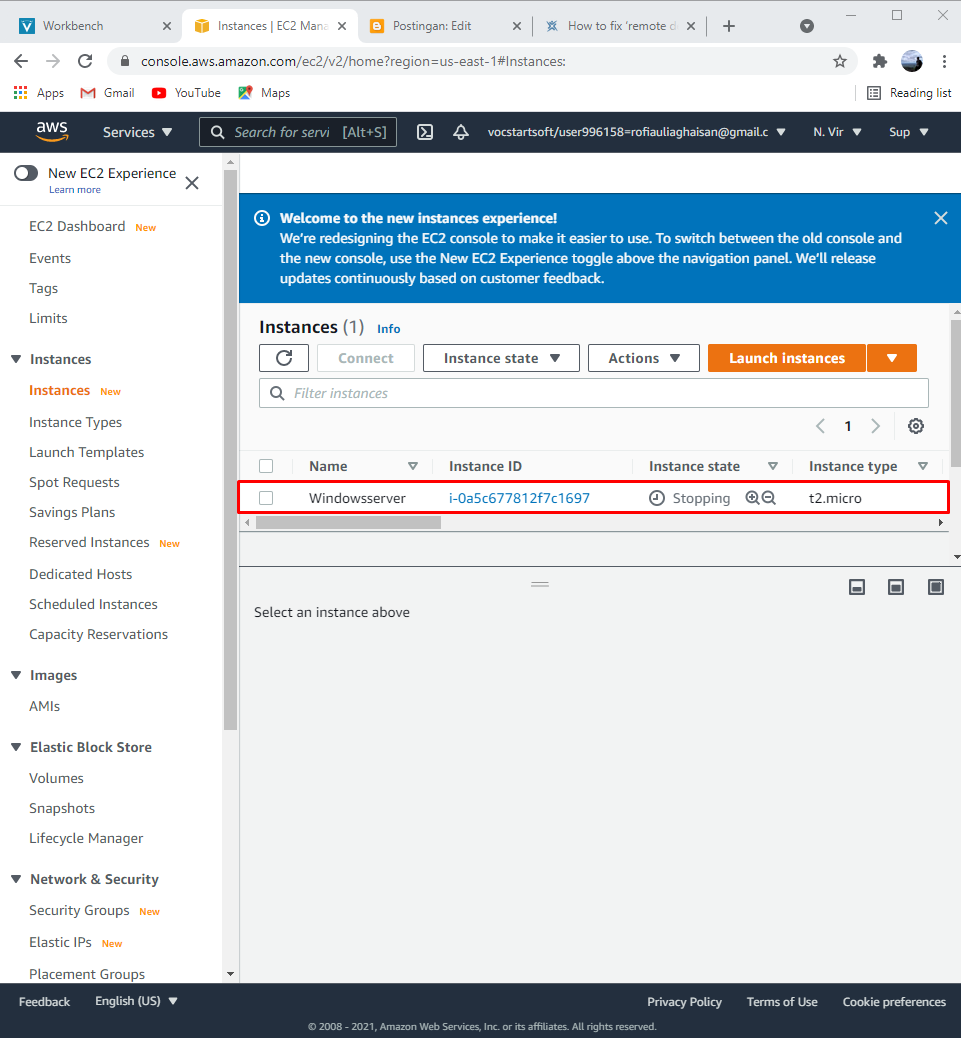Click Launch instances button

click(x=787, y=358)
